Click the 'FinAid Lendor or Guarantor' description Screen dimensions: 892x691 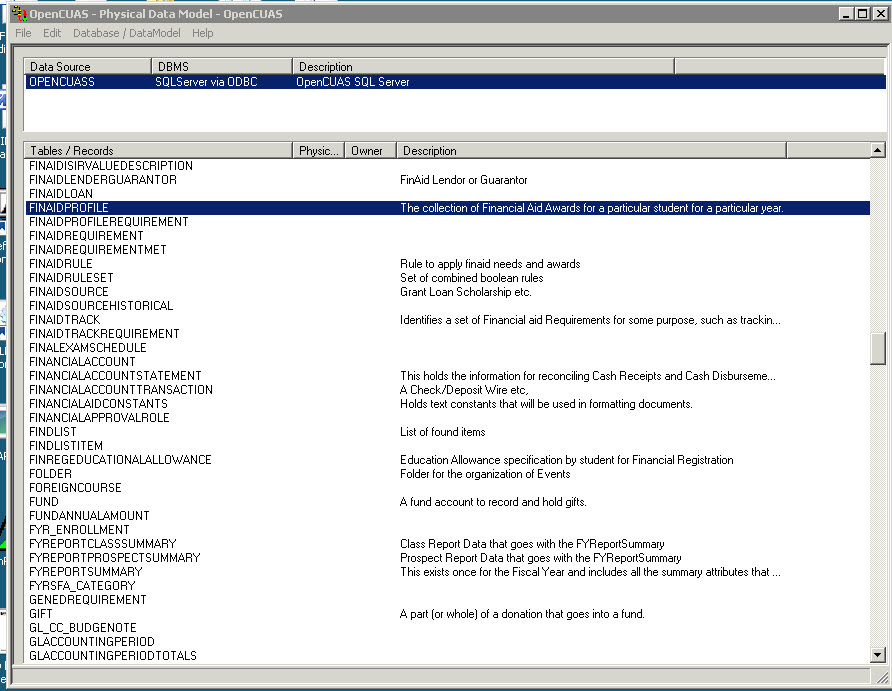(x=464, y=180)
